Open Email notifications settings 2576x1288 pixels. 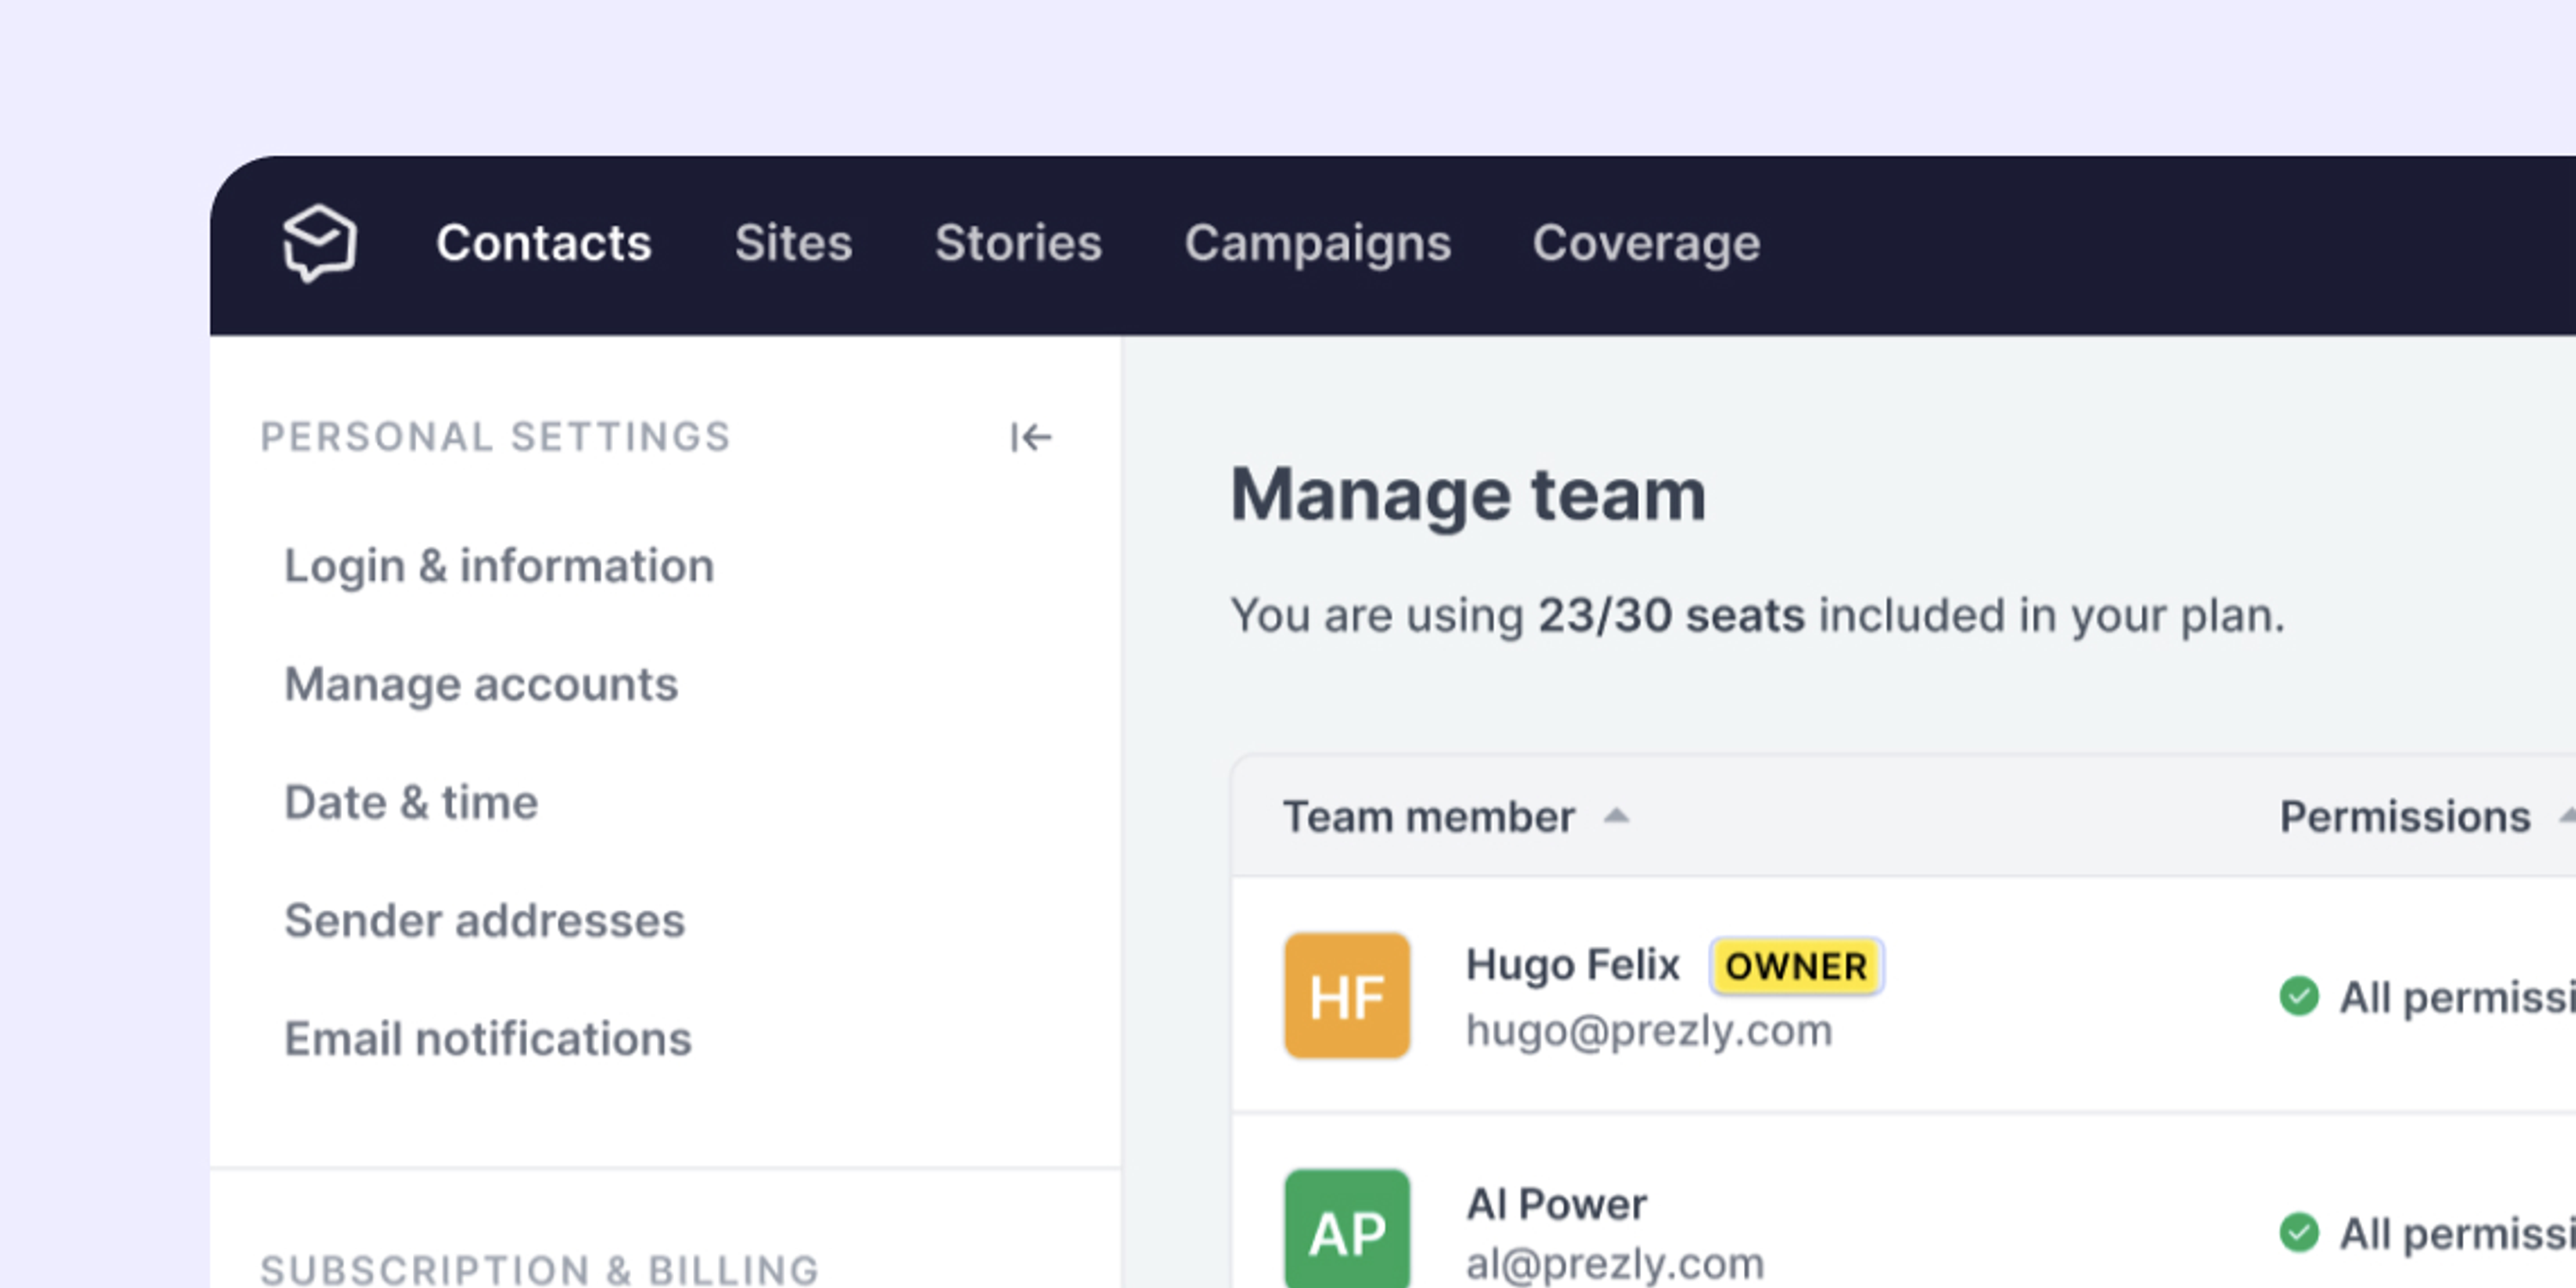point(488,1038)
